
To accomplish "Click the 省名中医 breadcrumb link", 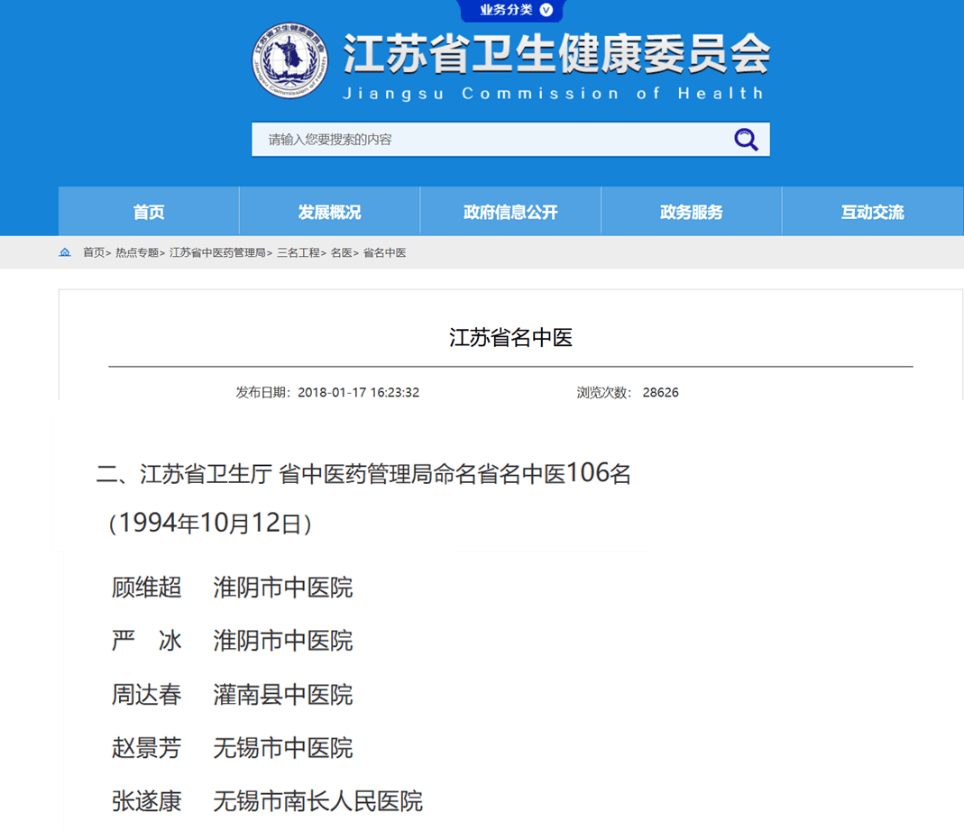I will click(x=384, y=253).
